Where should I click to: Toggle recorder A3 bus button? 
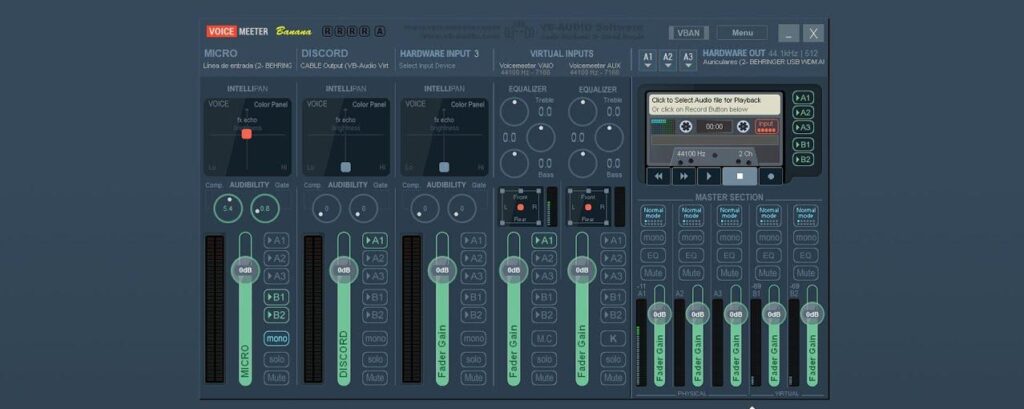pos(803,127)
